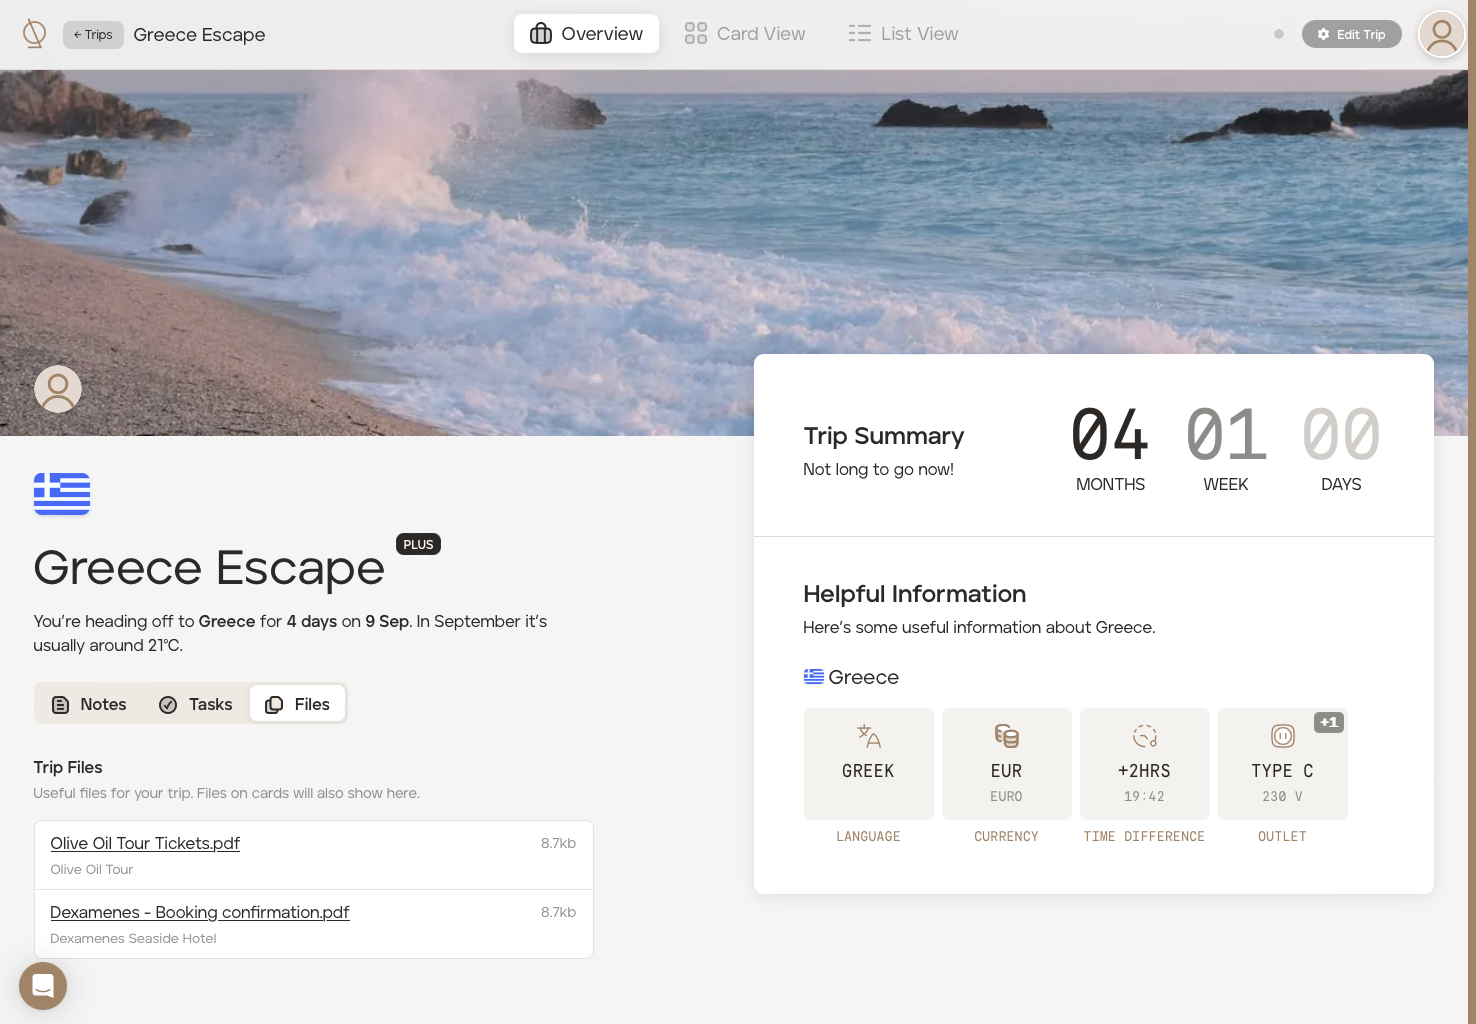The height and width of the screenshot is (1024, 1476).
Task: Open Dexamenes Booking confirmation PDF
Action: (x=200, y=912)
